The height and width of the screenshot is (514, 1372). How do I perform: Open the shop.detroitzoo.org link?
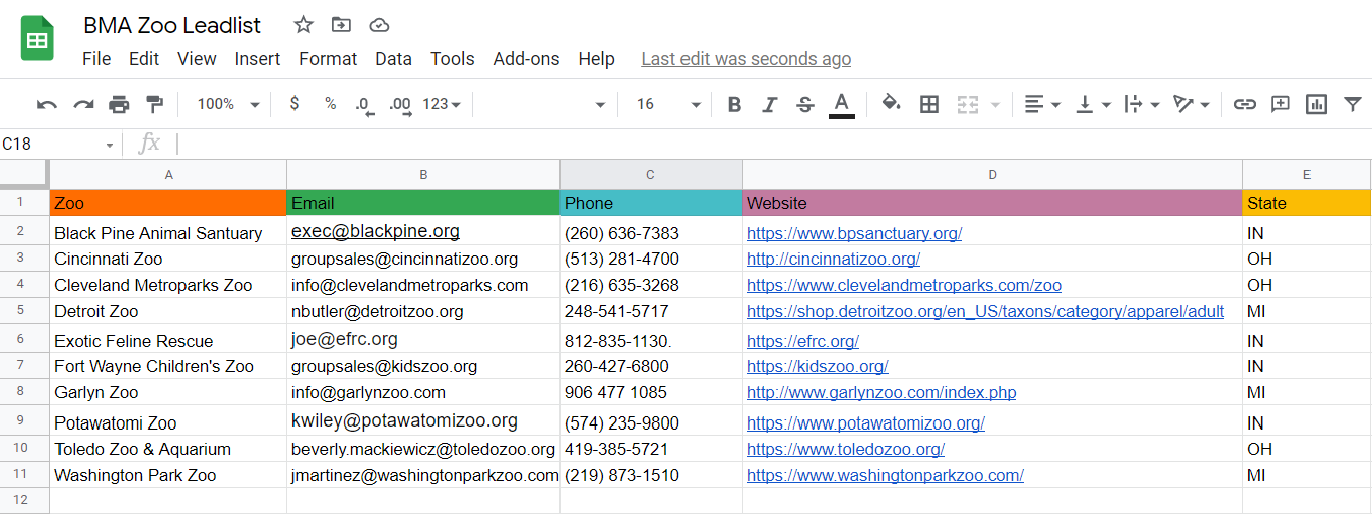pyautogui.click(x=985, y=311)
